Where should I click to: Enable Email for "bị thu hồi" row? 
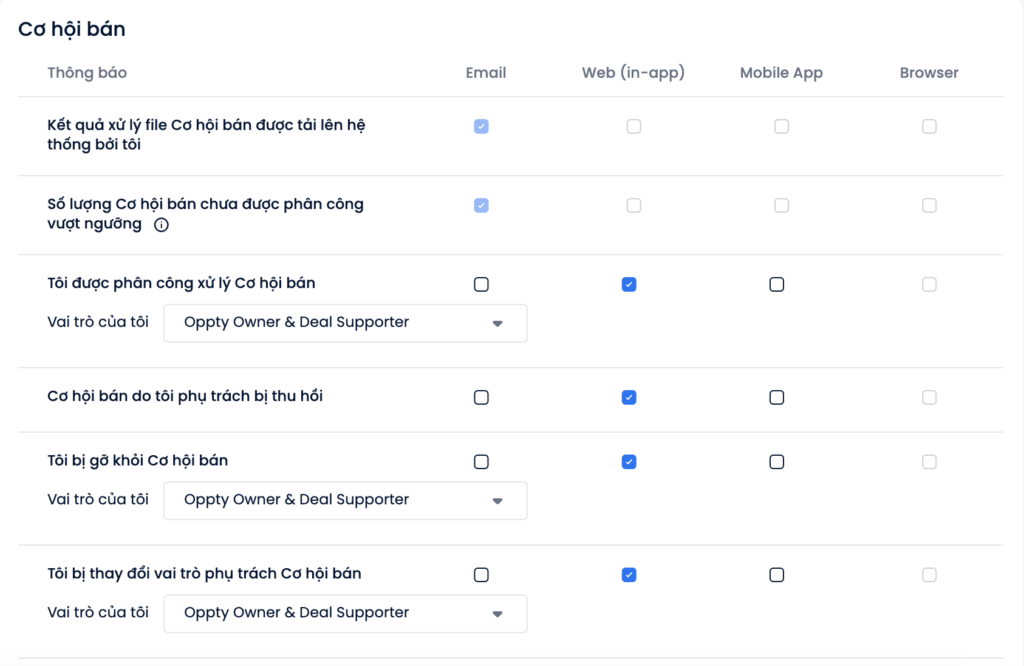point(481,398)
